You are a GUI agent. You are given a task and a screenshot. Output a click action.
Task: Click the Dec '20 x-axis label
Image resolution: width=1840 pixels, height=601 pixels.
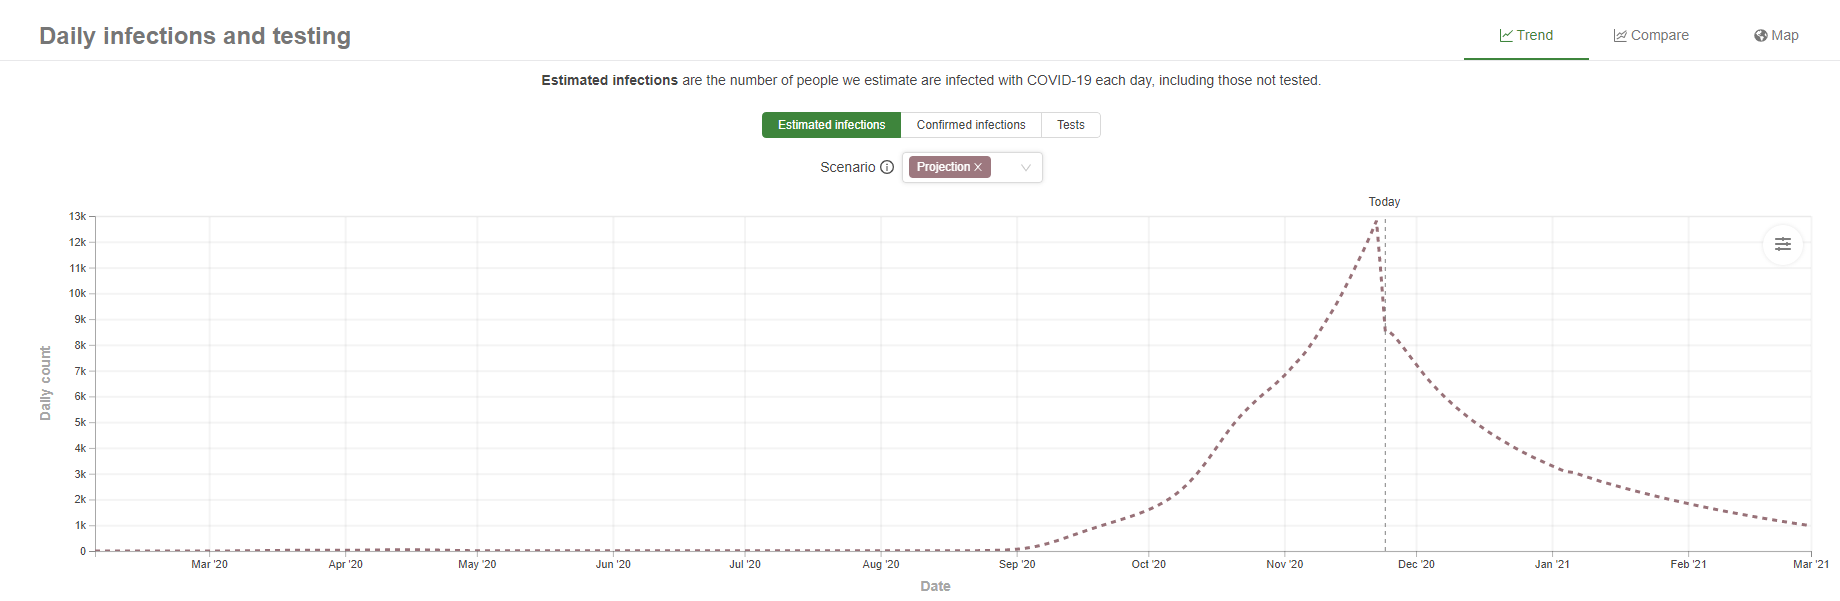pos(1416,565)
